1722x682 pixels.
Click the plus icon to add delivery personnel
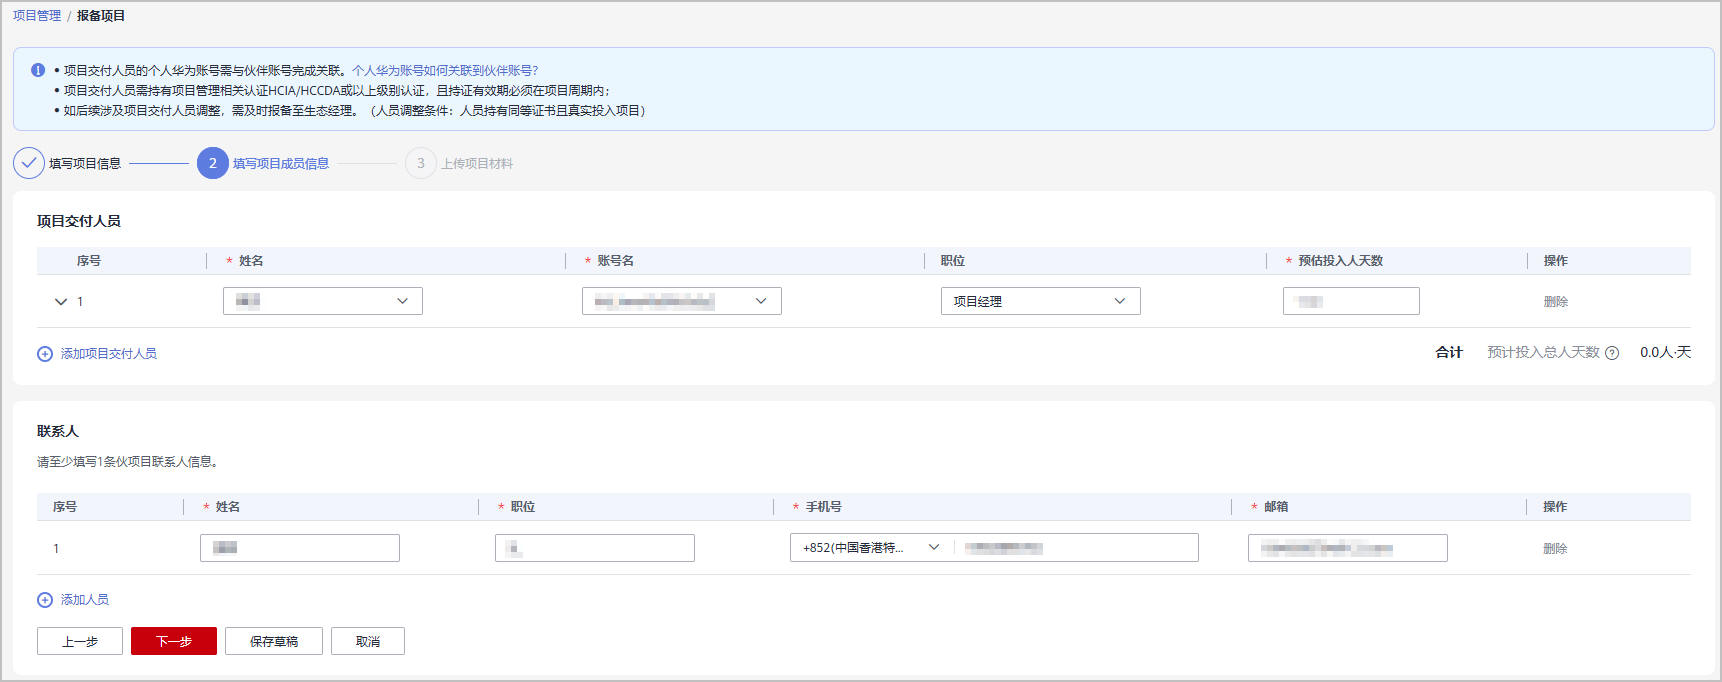45,354
